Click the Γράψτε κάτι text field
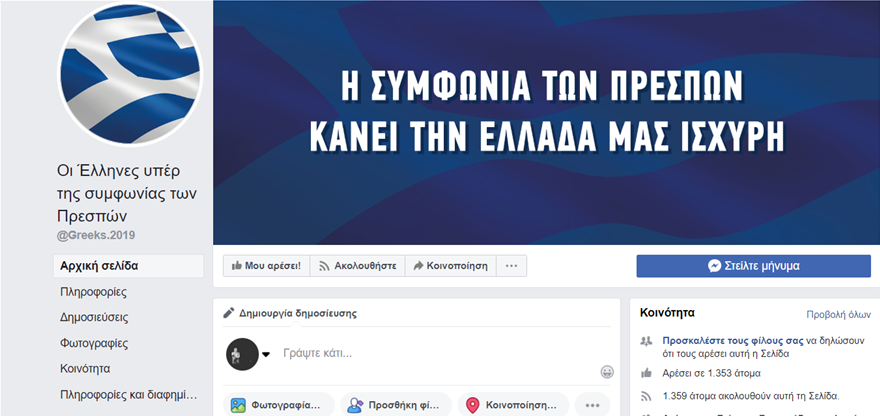The width and height of the screenshot is (880, 416). pyautogui.click(x=438, y=354)
